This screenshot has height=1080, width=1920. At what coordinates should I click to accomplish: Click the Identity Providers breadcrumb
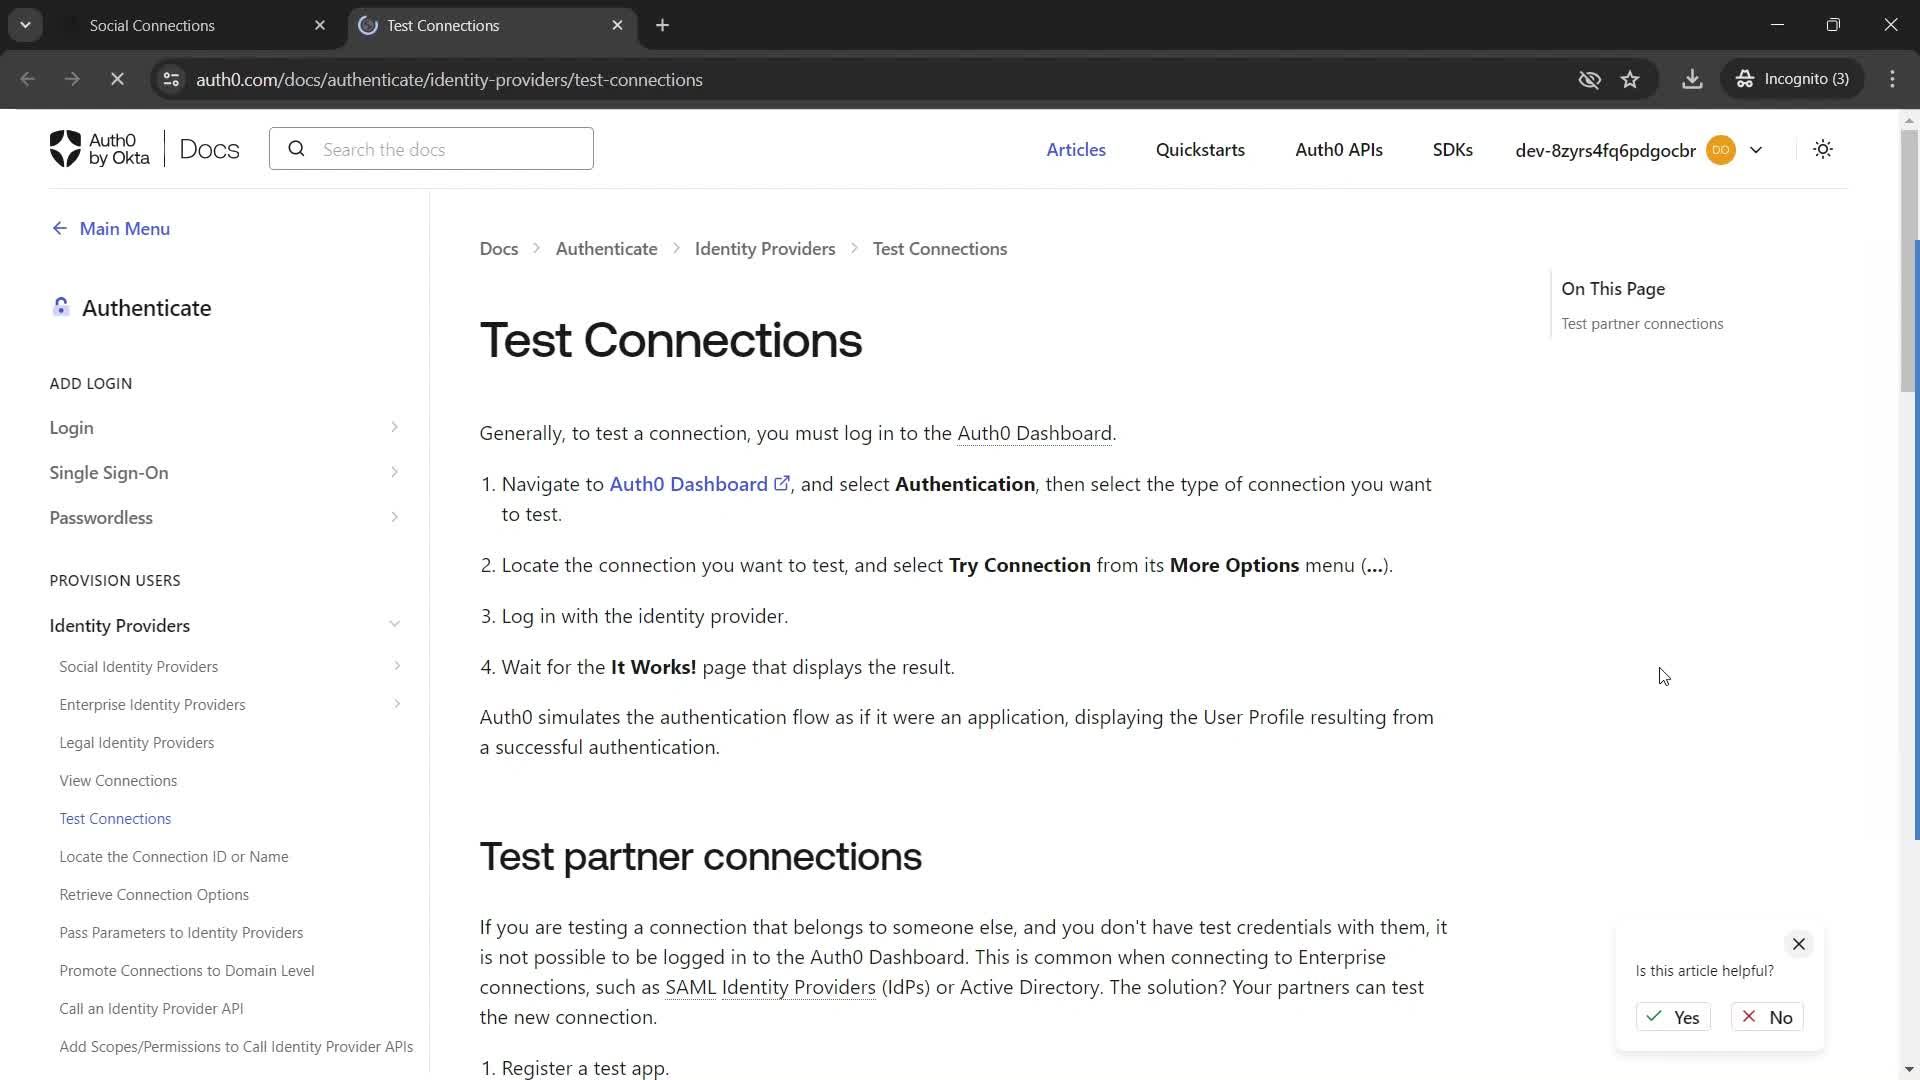(x=765, y=249)
